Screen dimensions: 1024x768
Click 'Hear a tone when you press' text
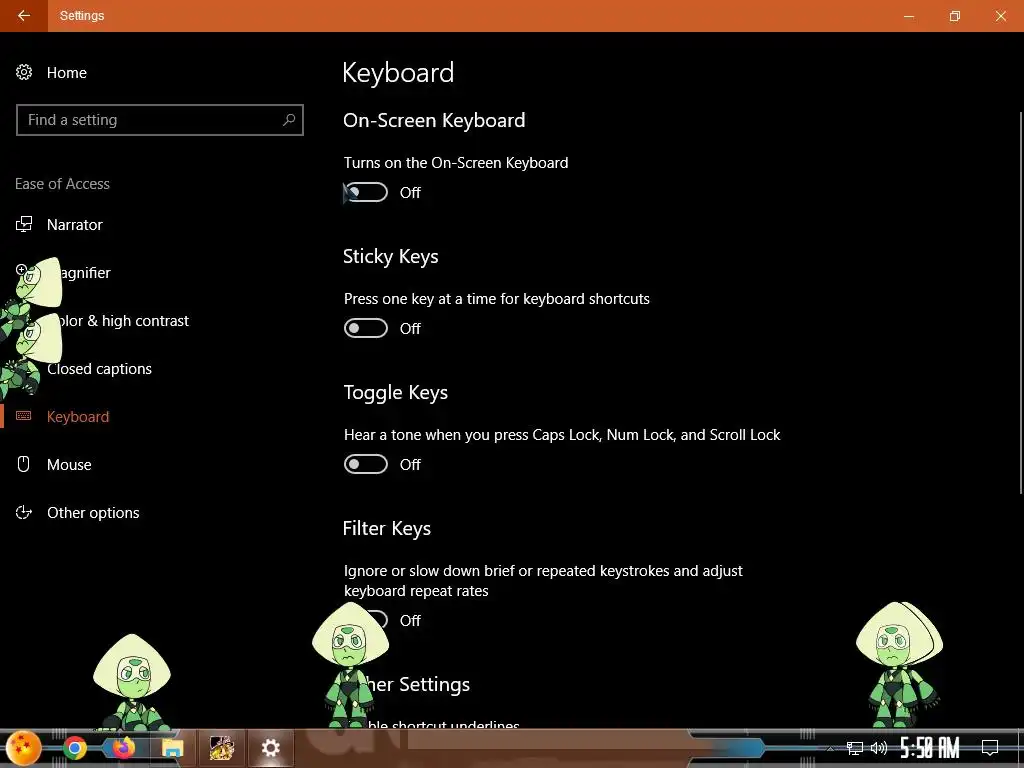[562, 434]
